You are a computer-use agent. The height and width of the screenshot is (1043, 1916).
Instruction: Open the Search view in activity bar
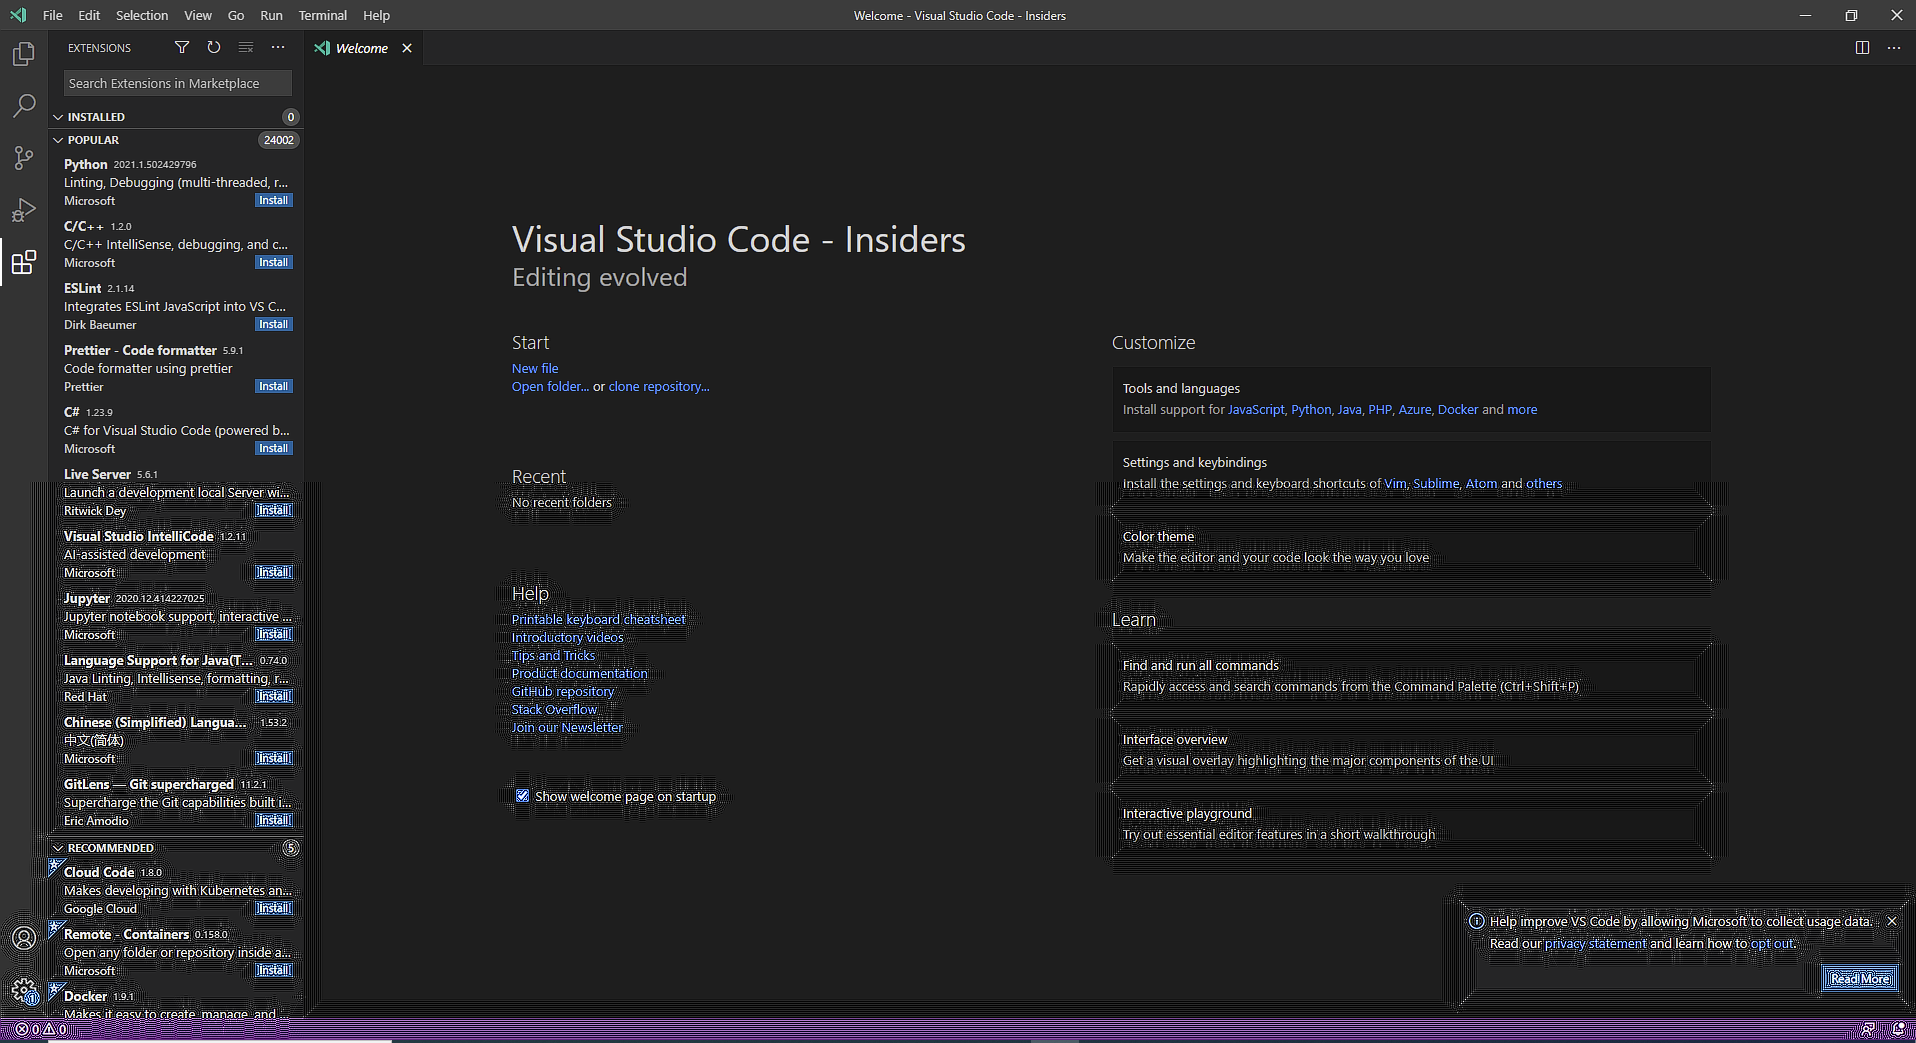[x=24, y=106]
